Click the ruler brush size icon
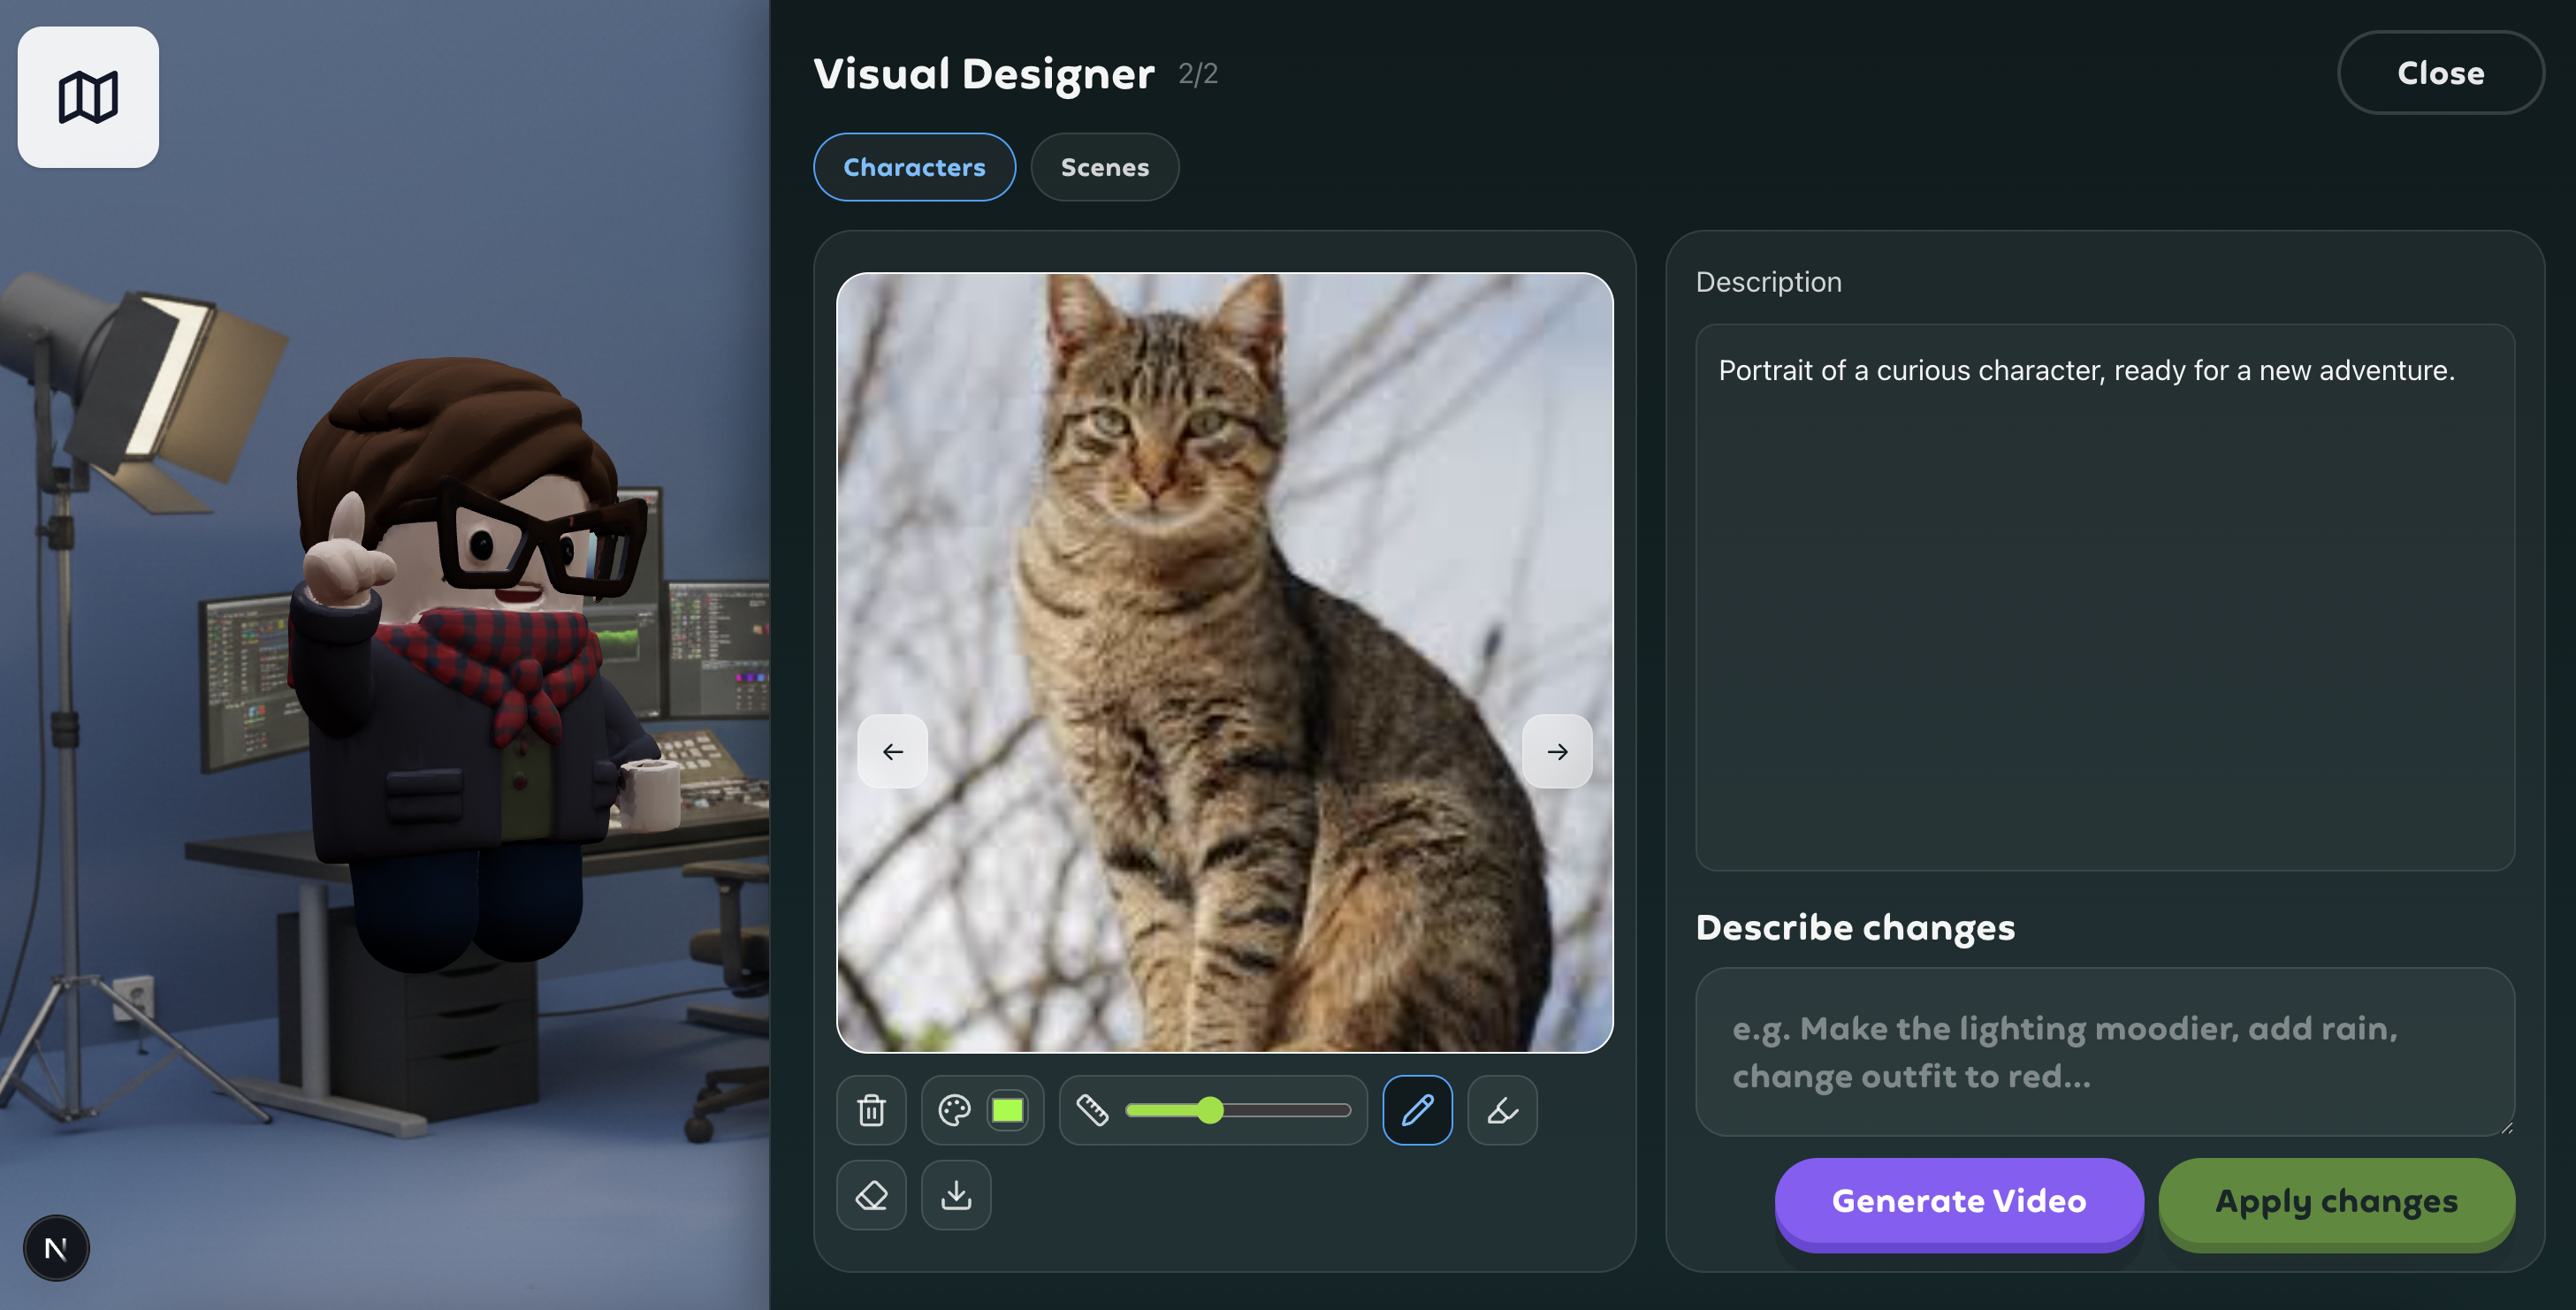2576x1310 pixels. tap(1092, 1110)
